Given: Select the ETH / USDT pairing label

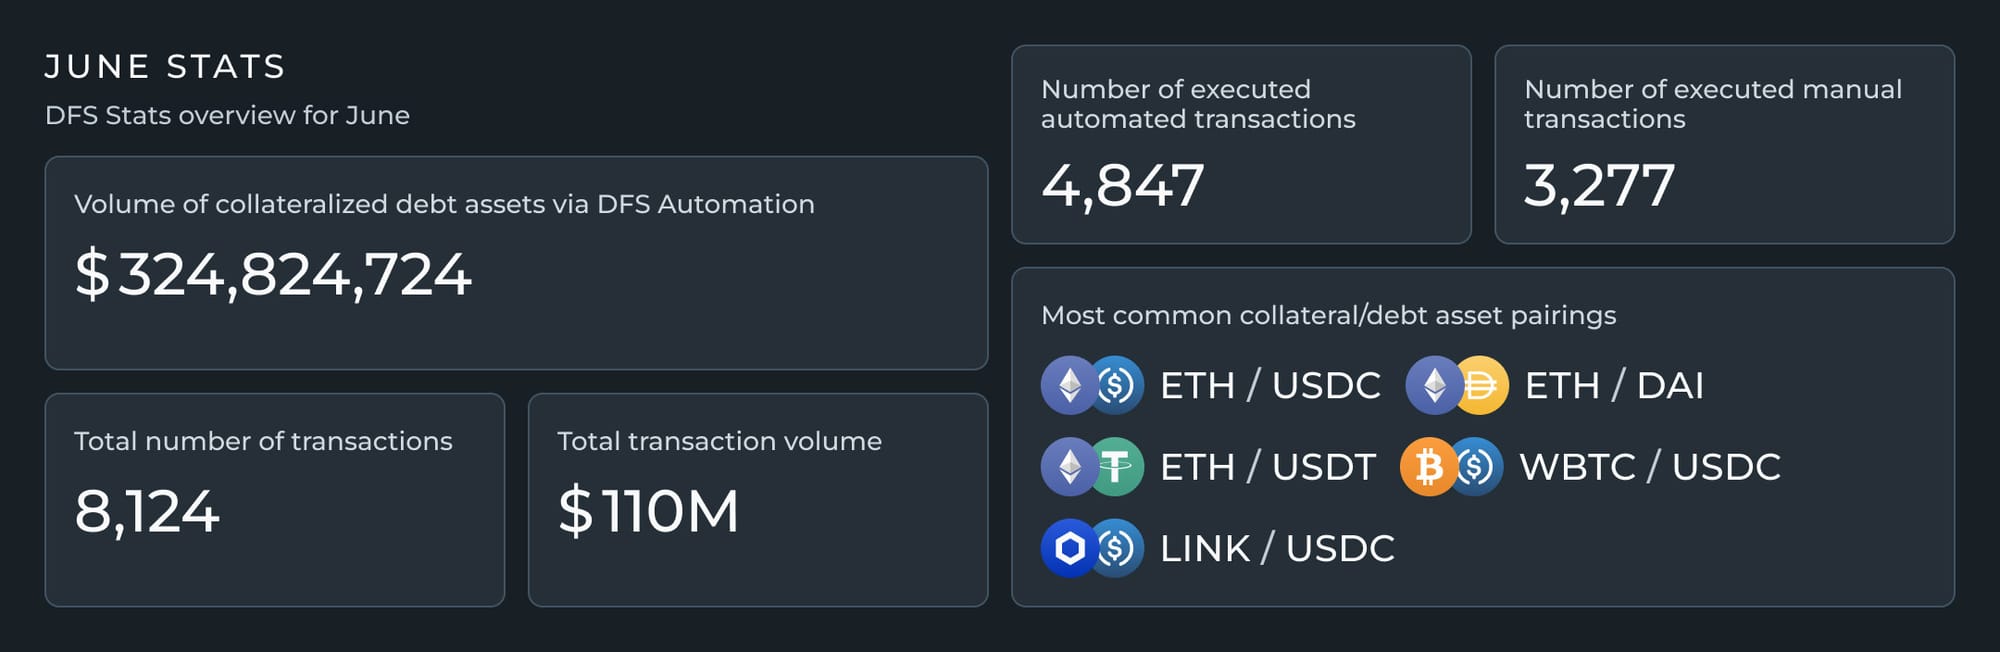Looking at the screenshot, I should (1268, 467).
